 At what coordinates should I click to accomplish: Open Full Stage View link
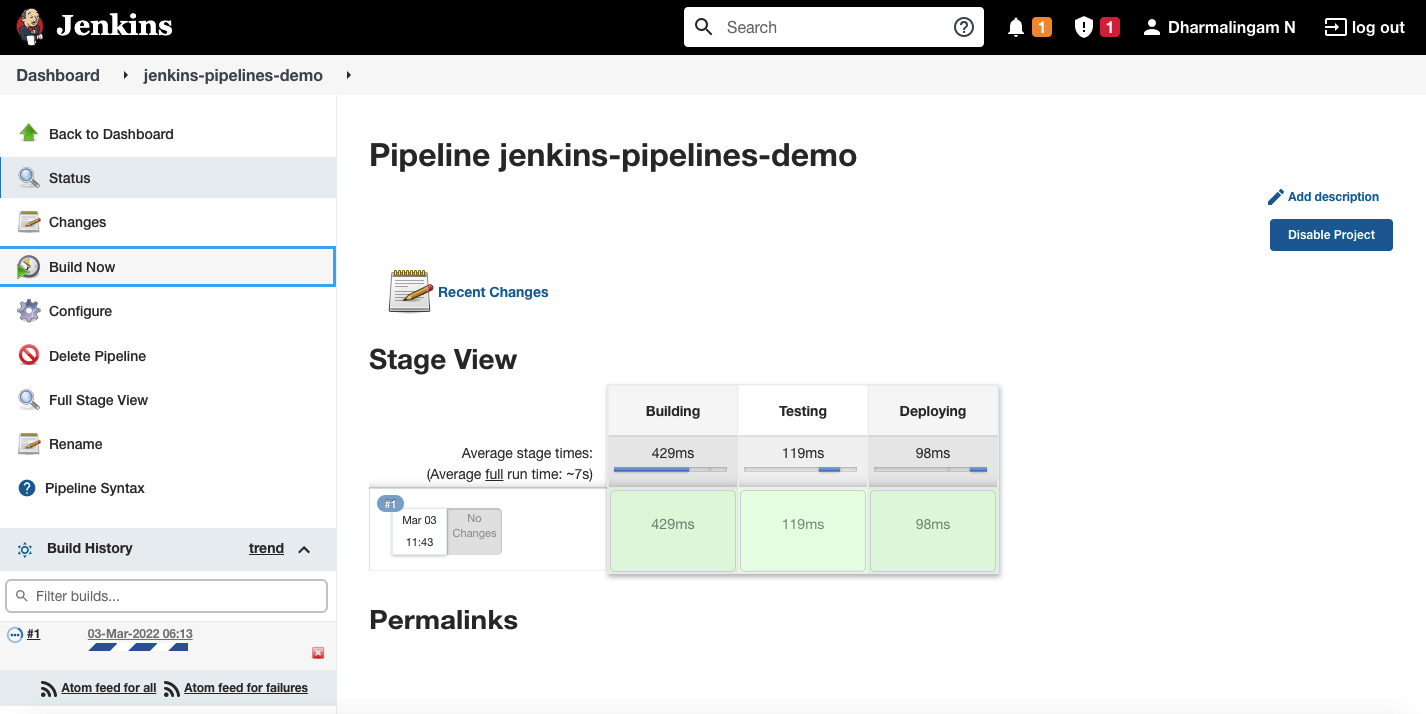tap(98, 400)
